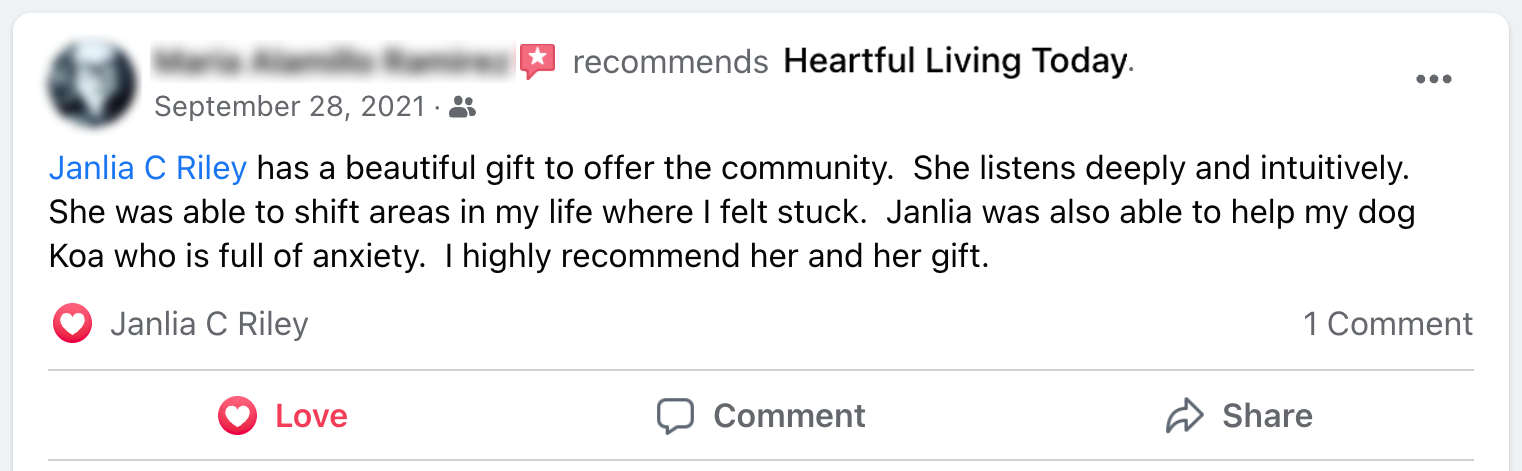Click the 'I highly recommend her' sentence
Viewport: 1522px width, 471px height.
pos(717,257)
